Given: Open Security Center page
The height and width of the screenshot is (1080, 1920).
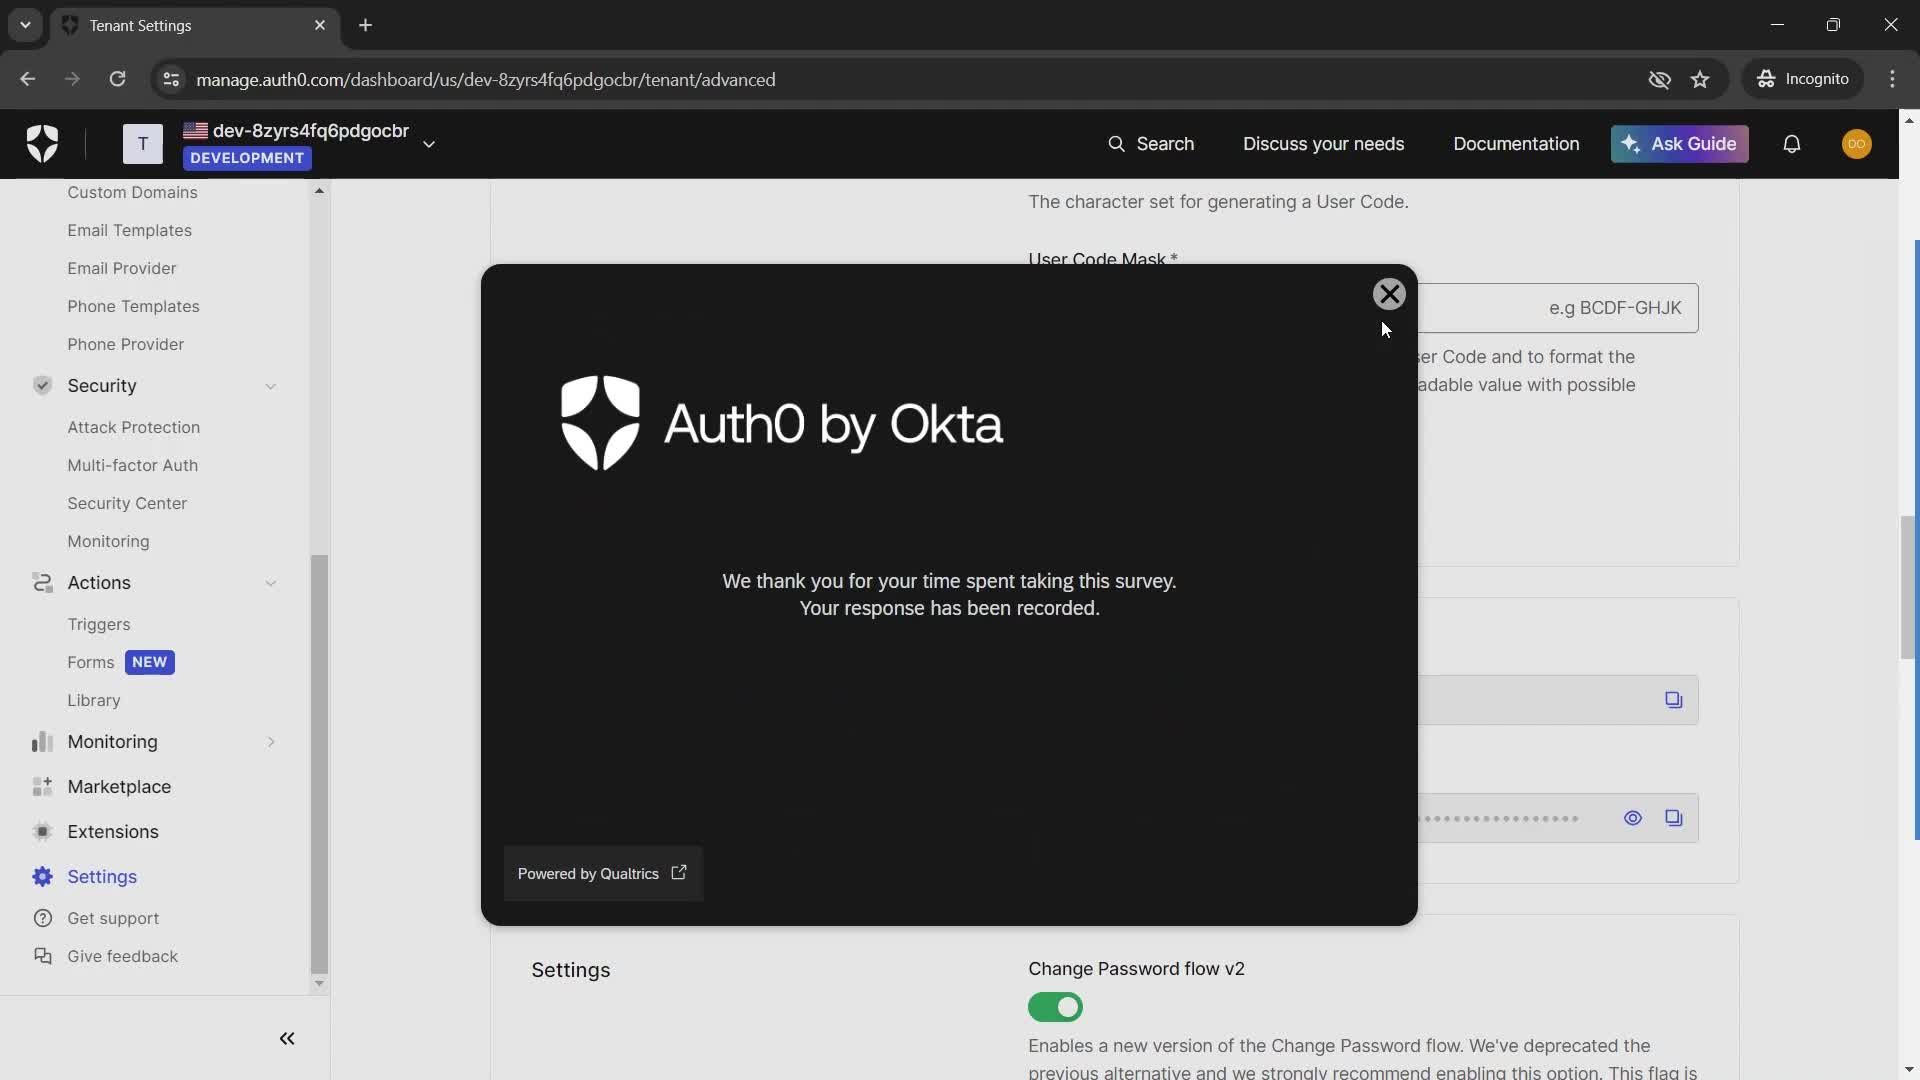Looking at the screenshot, I should [x=127, y=503].
